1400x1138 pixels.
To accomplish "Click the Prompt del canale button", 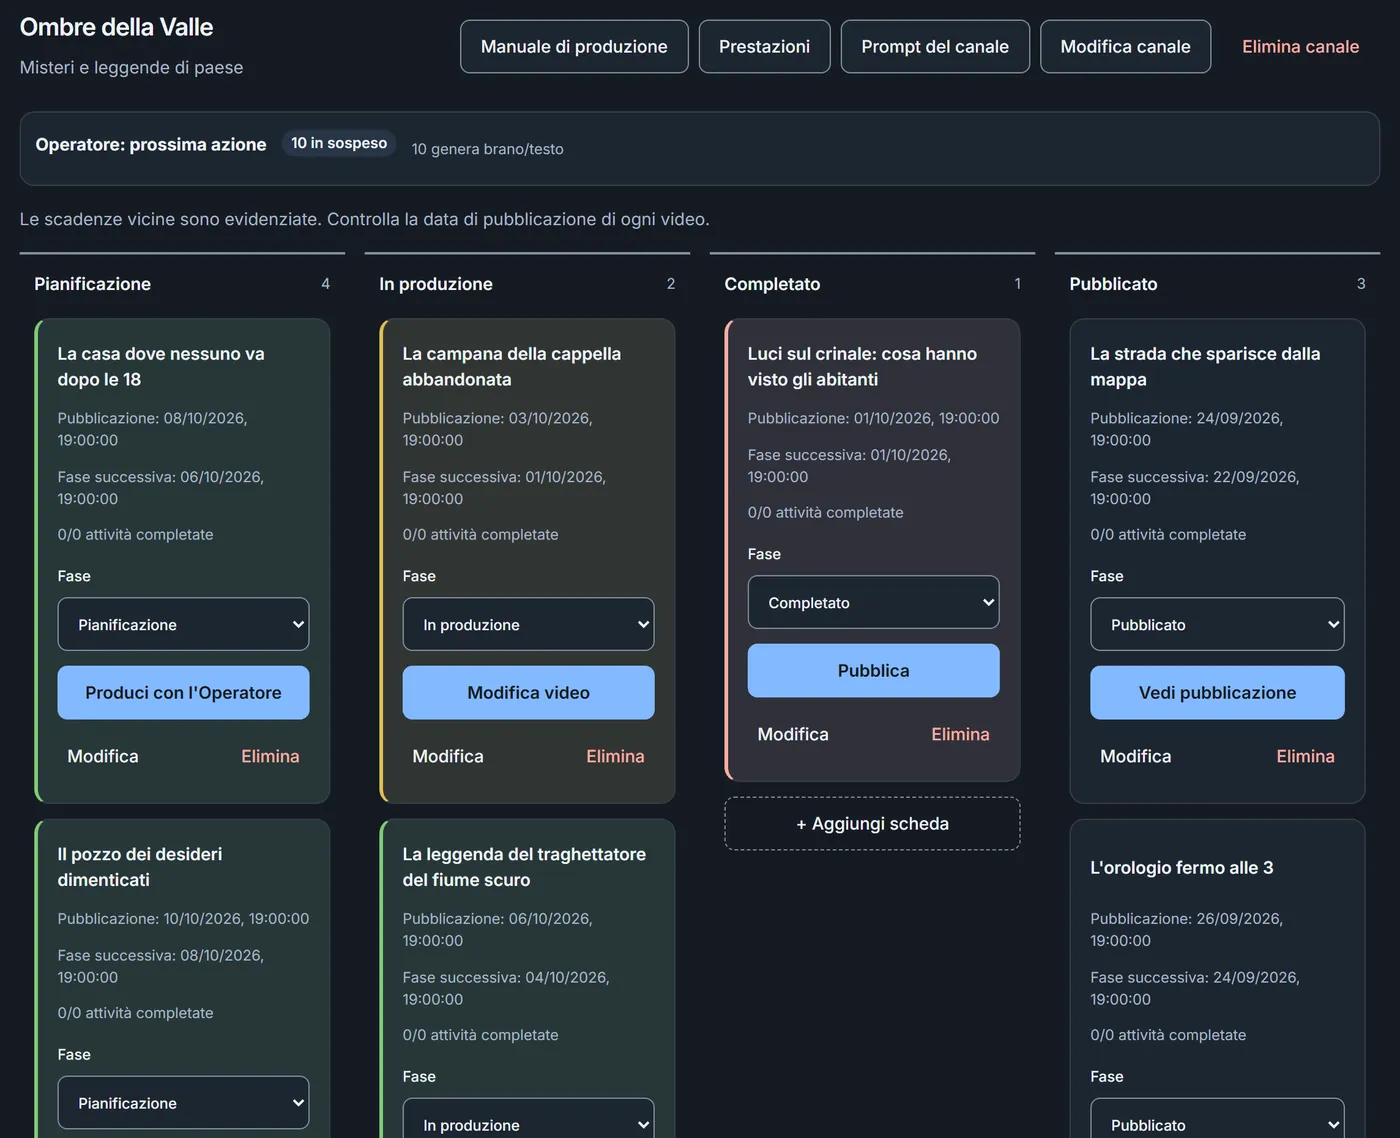I will coord(935,47).
